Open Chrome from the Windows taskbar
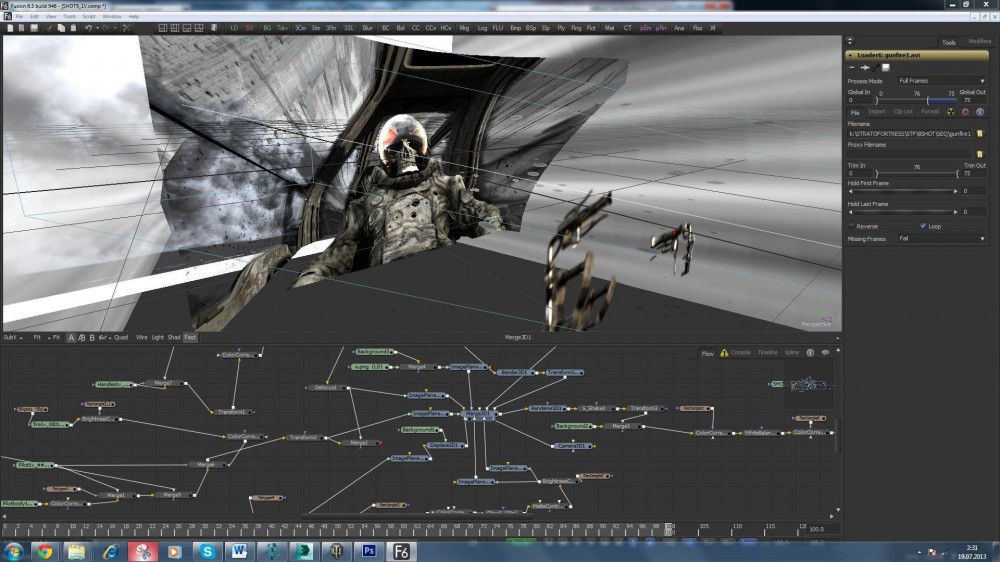Viewport: 1000px width, 562px height. pos(45,551)
